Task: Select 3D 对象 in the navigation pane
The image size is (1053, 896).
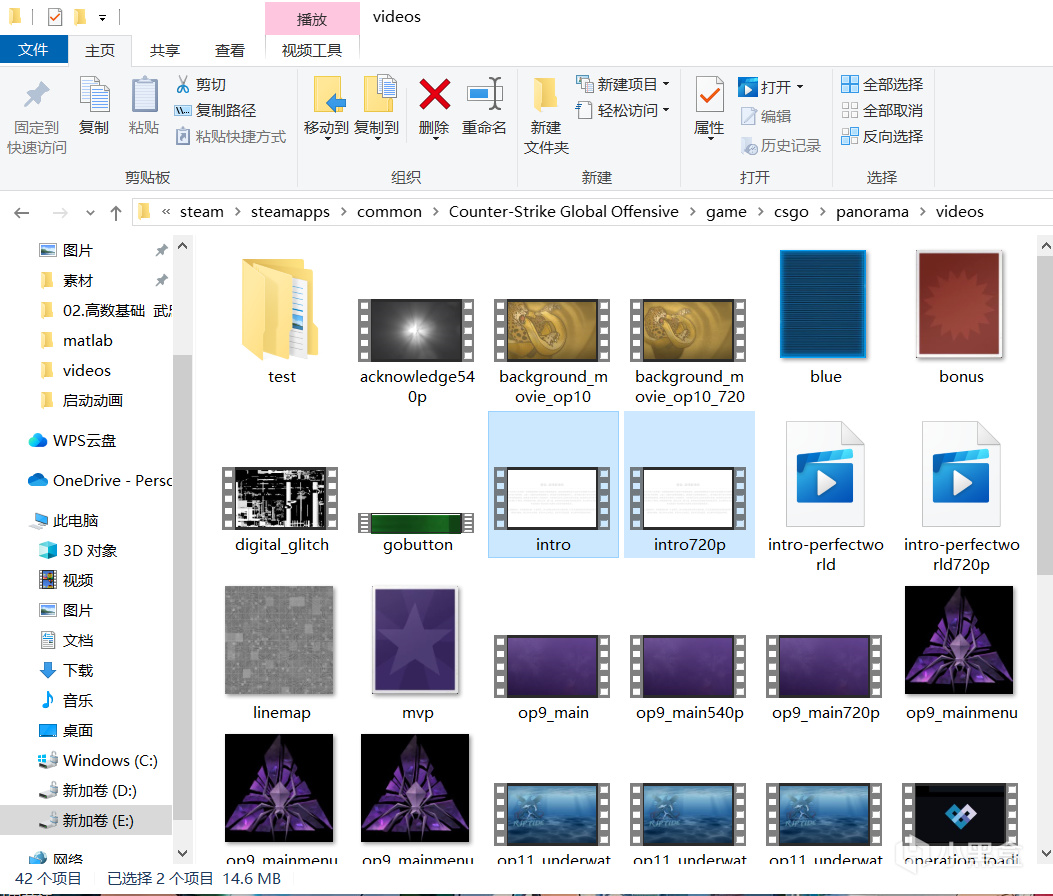Action: [x=89, y=551]
